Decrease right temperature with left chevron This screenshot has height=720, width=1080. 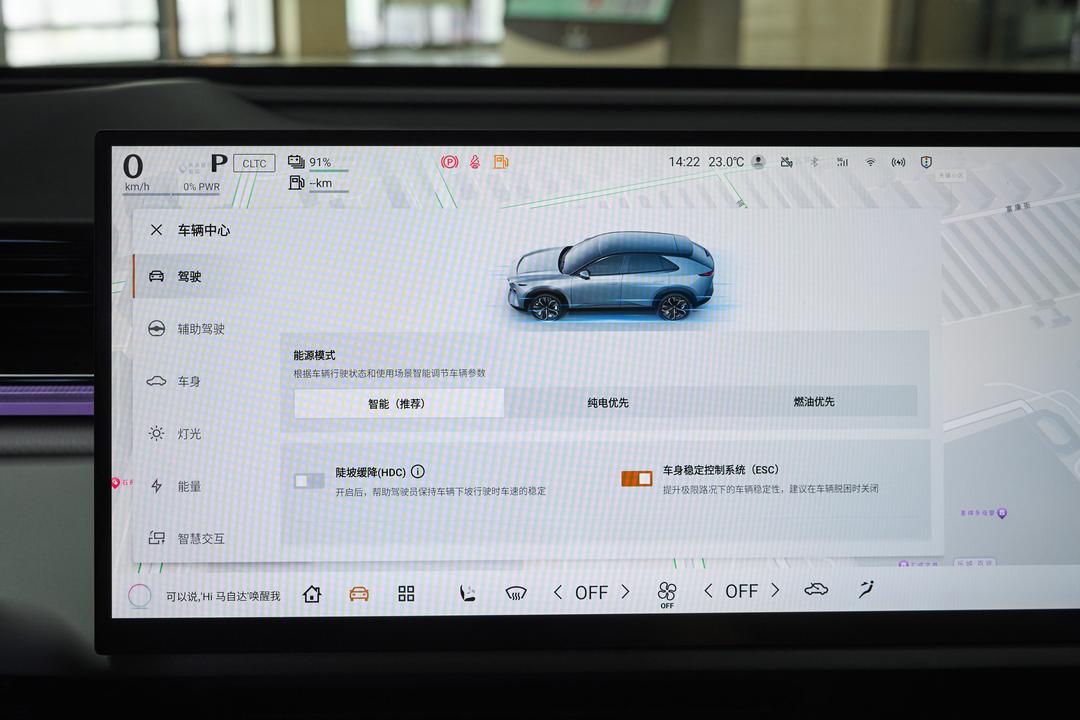tap(708, 590)
